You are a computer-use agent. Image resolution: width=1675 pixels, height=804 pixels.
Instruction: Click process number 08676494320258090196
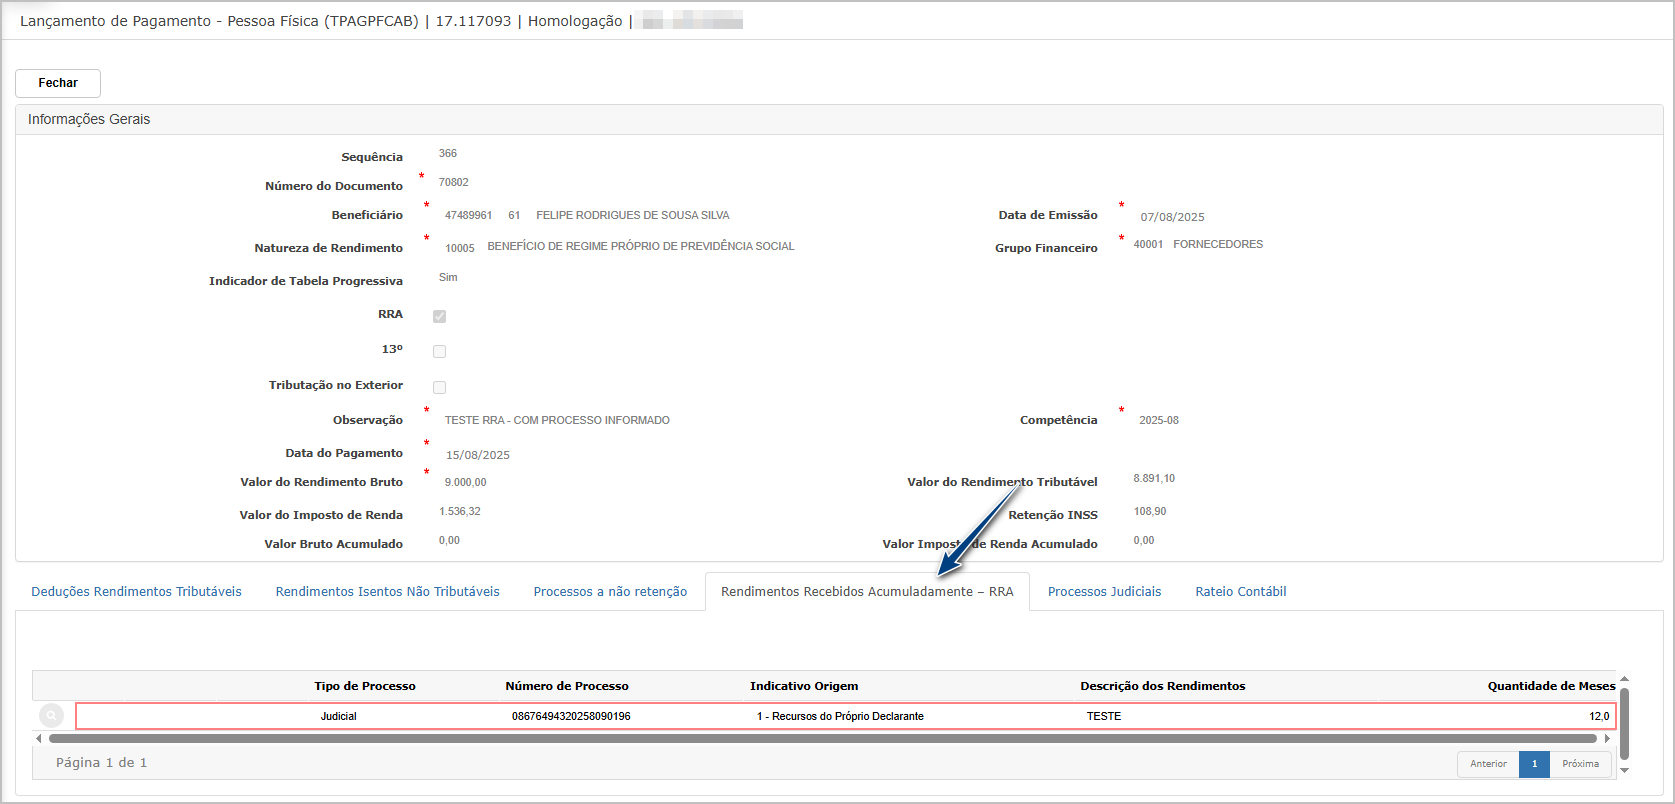click(571, 716)
